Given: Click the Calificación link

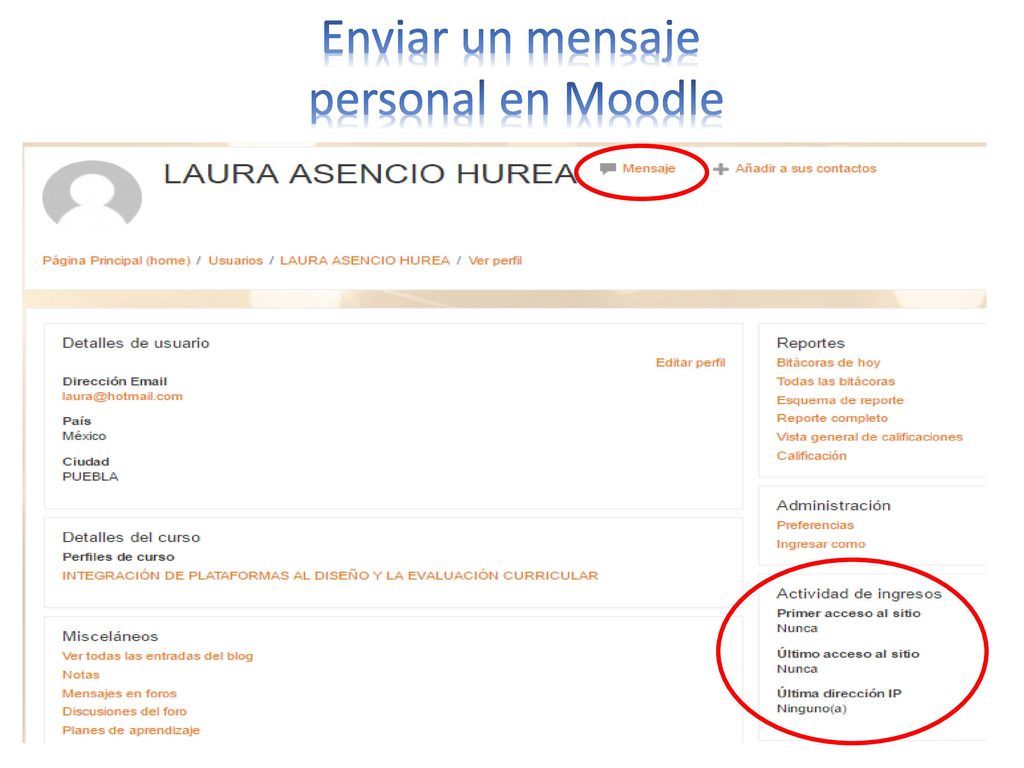Looking at the screenshot, I should point(811,456).
